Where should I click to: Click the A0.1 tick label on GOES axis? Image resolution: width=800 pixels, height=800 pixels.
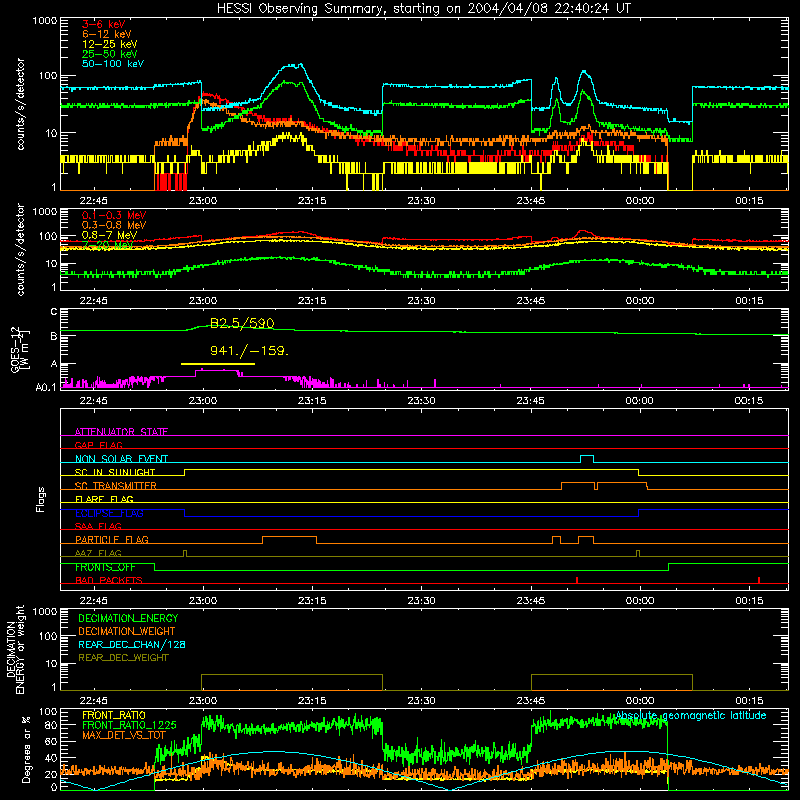[46, 387]
